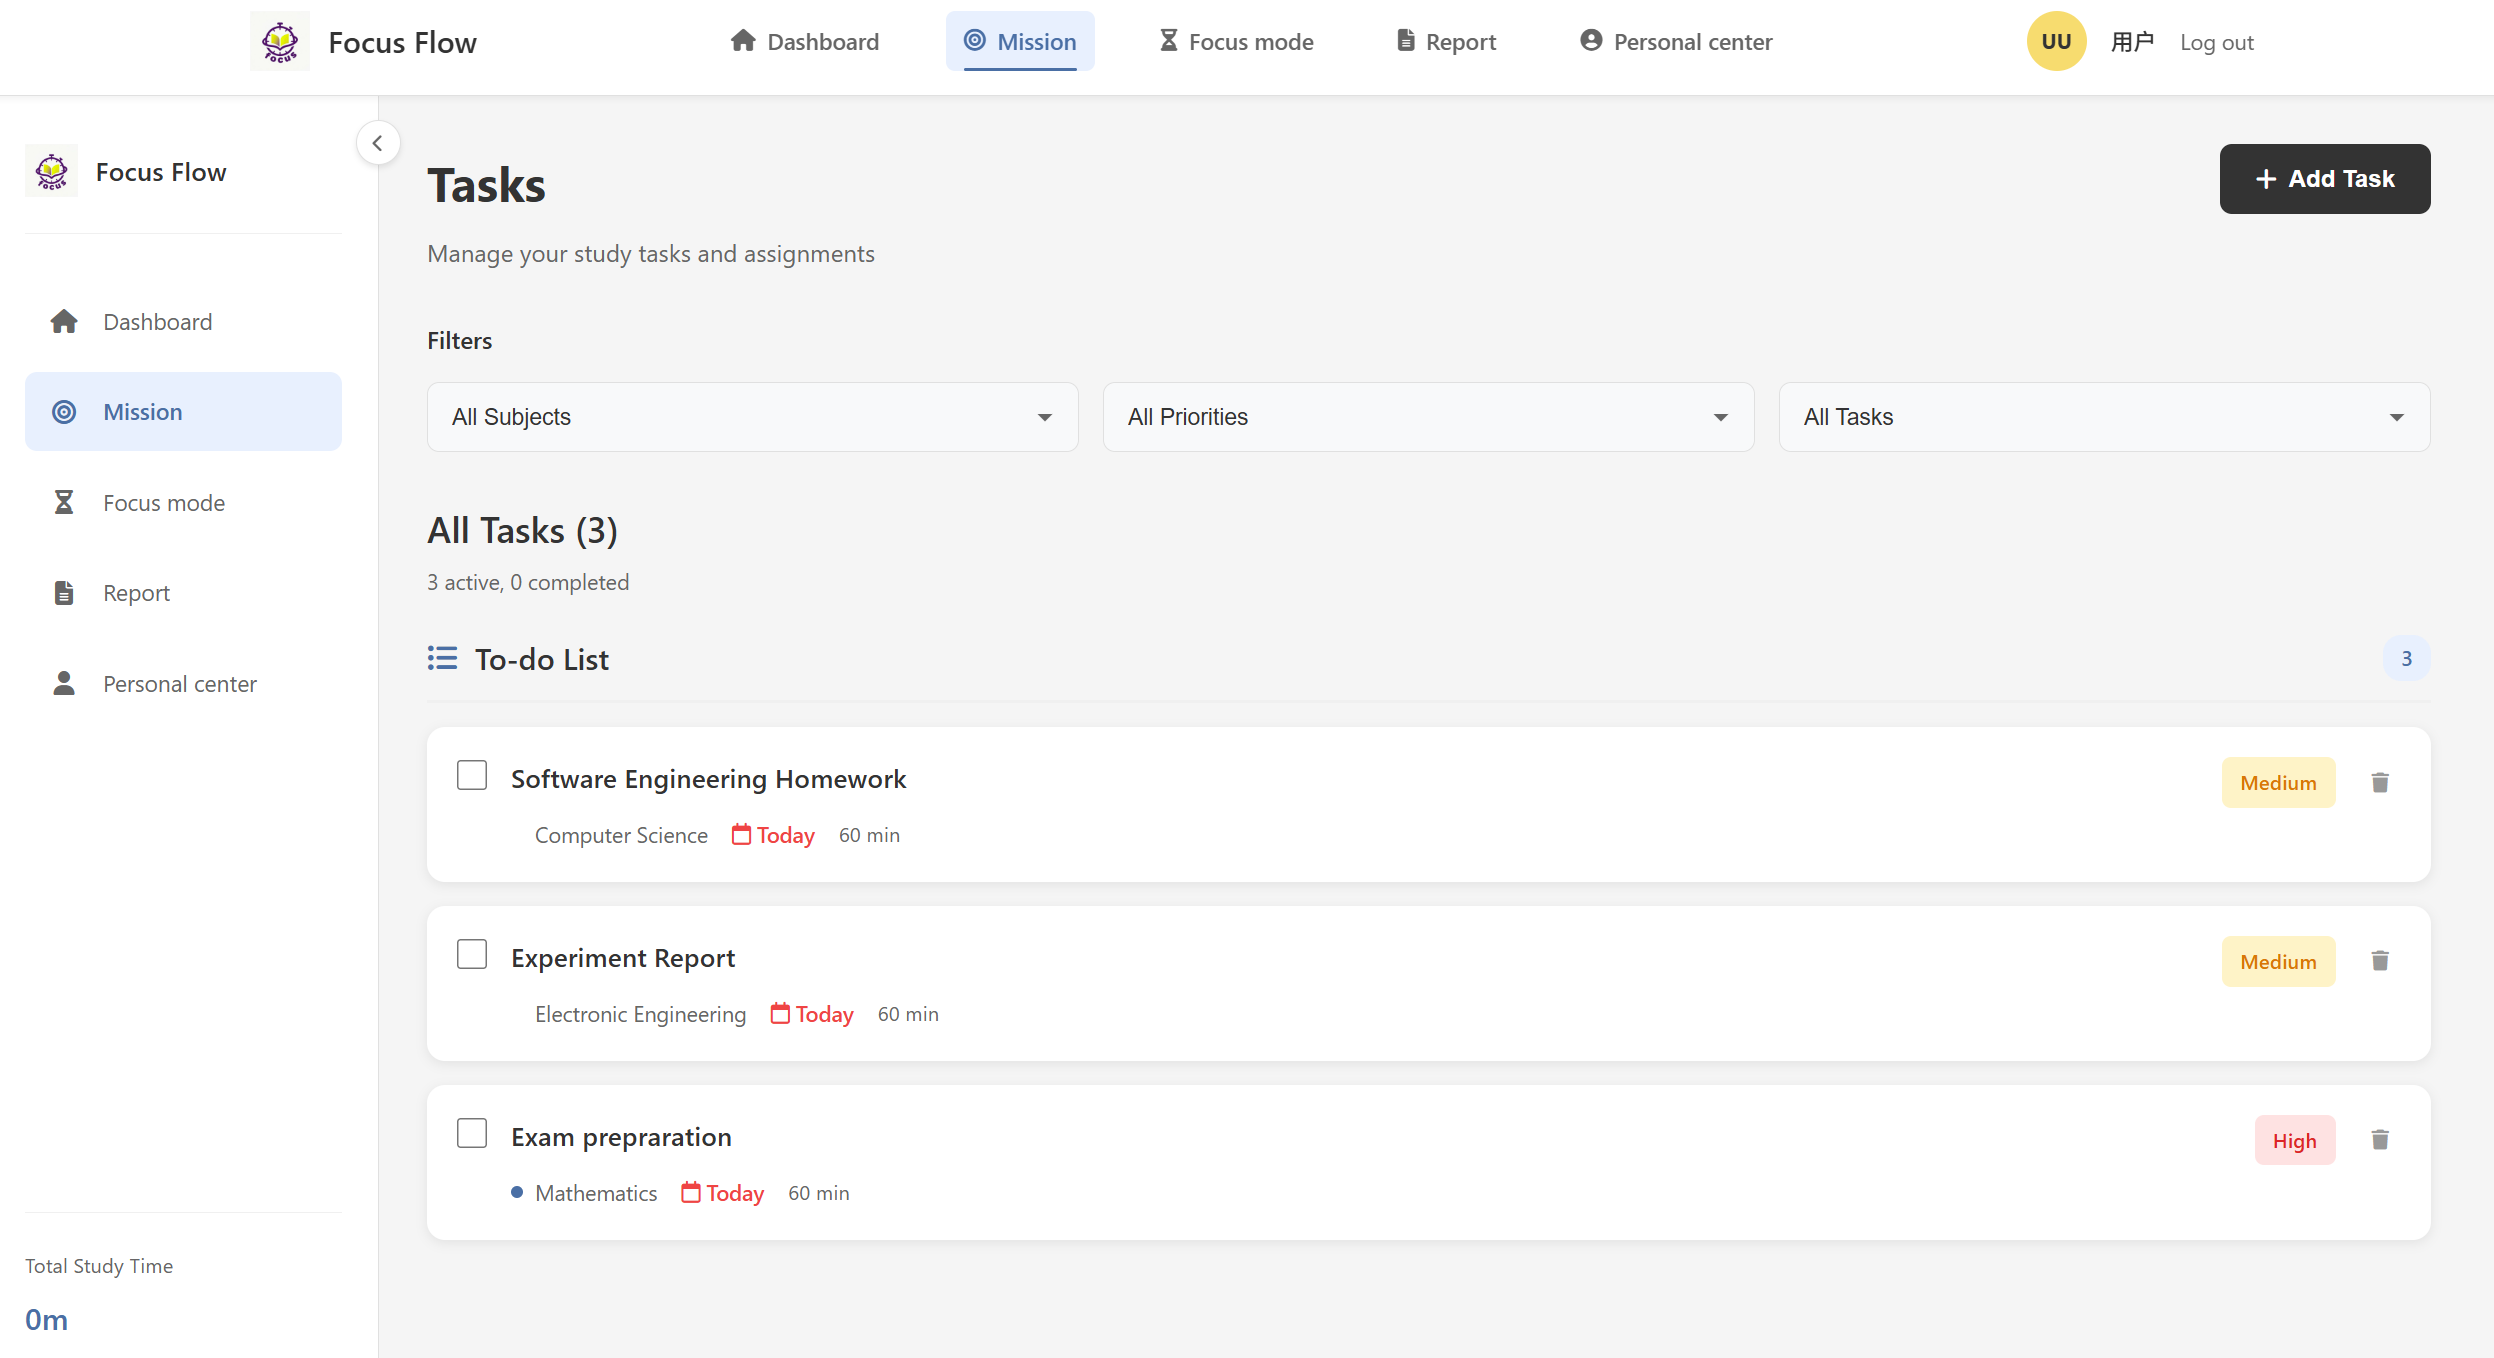
Task: Open Personal center from sidebar
Action: click(x=180, y=684)
